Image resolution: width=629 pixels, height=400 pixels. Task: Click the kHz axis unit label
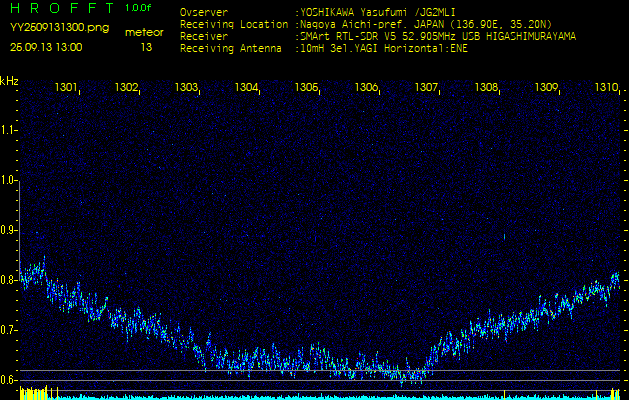[x=9, y=80]
